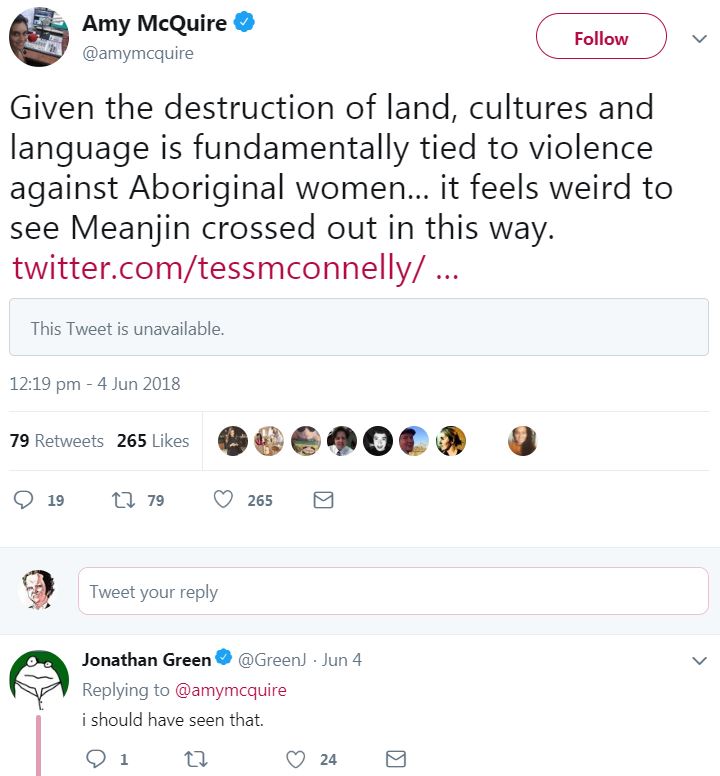
Task: Reply to Jonathan Green's comment
Action: (96, 760)
